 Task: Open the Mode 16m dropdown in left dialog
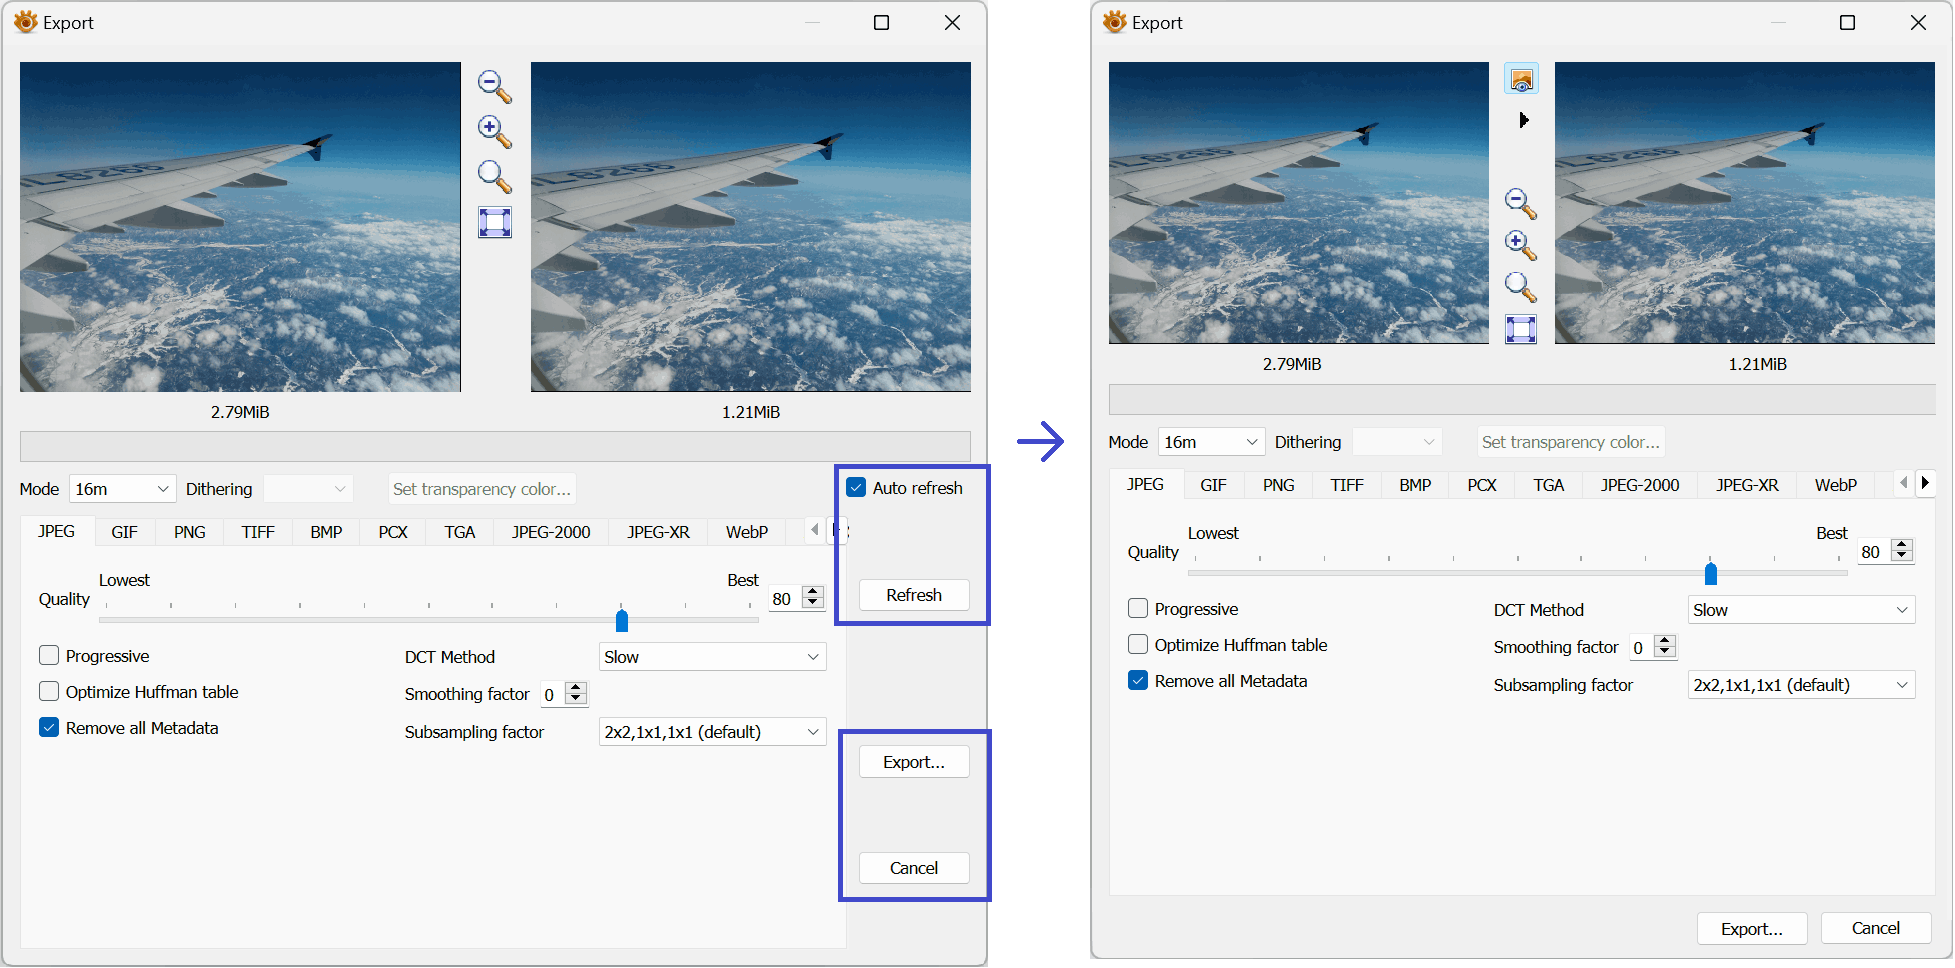[x=122, y=489]
